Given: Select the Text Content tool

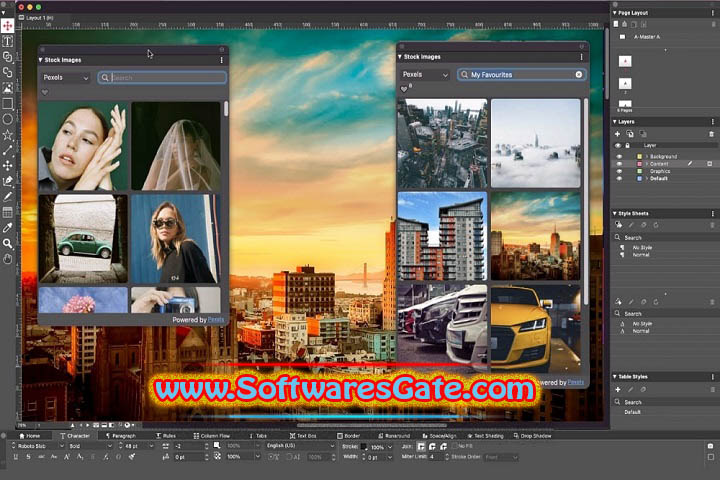Looking at the screenshot, I should point(7,41).
